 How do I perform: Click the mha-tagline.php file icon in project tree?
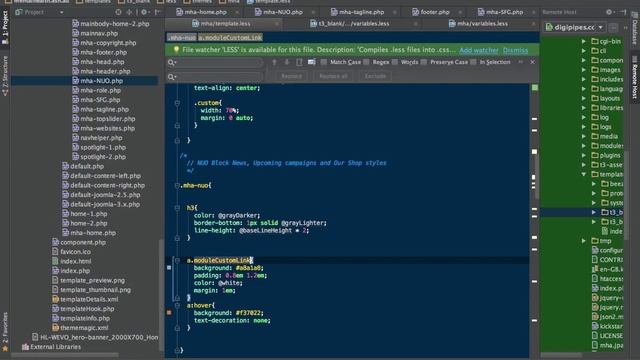tap(76, 109)
